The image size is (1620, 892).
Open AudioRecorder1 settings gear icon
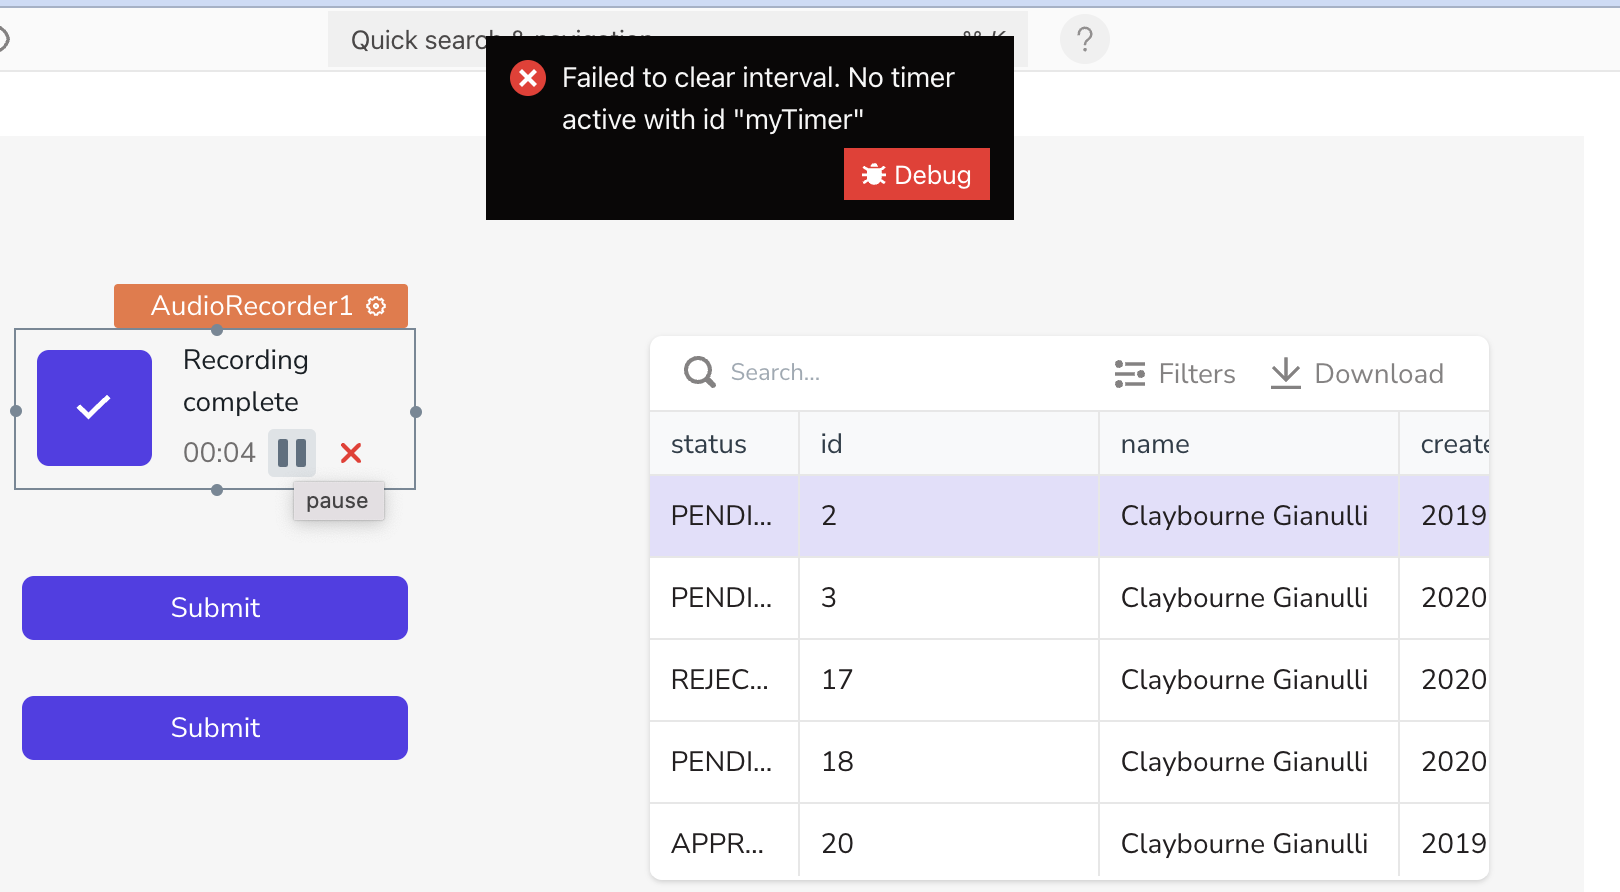(376, 306)
